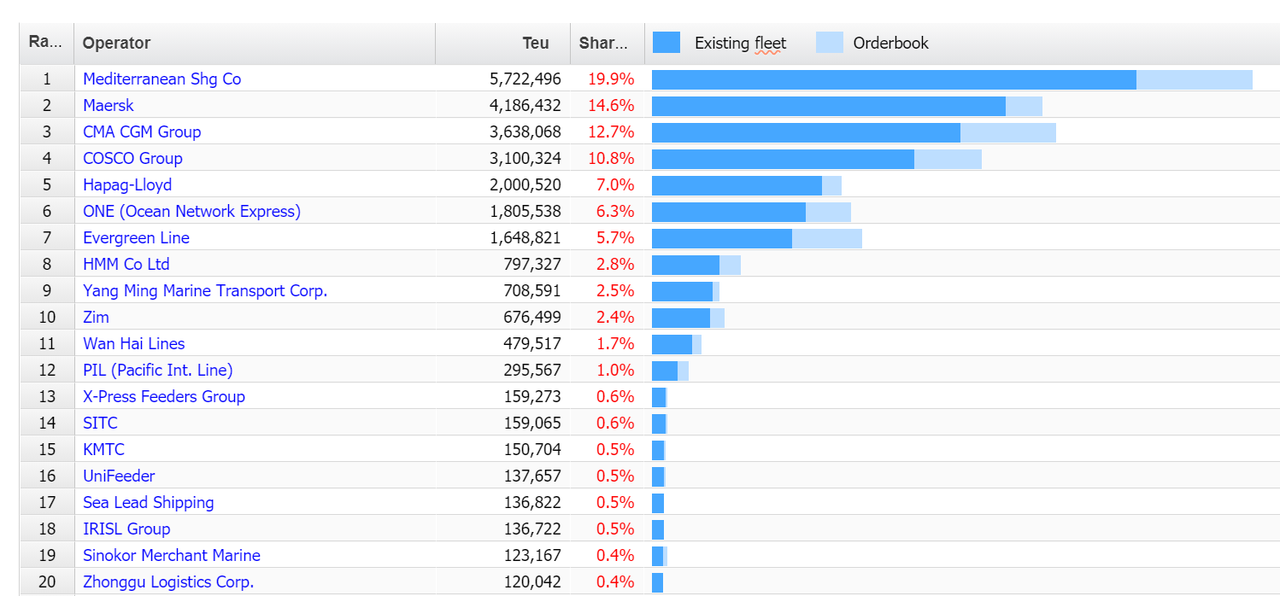
Task: Open the KMTC operator link
Action: point(104,450)
